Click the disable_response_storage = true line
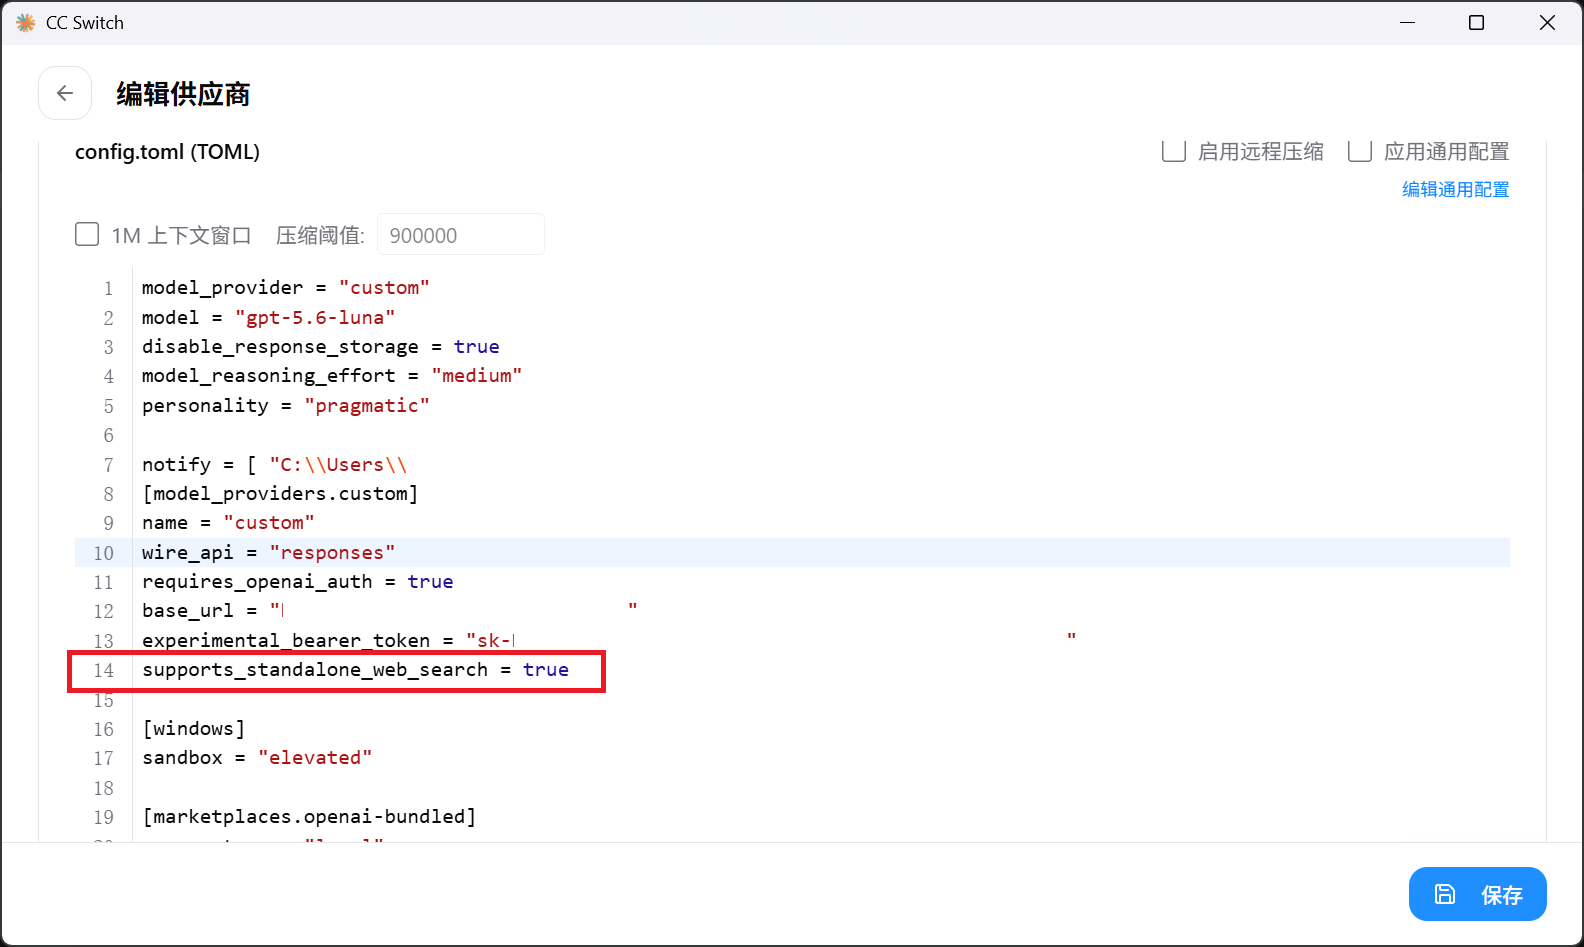The width and height of the screenshot is (1584, 947). (x=321, y=347)
